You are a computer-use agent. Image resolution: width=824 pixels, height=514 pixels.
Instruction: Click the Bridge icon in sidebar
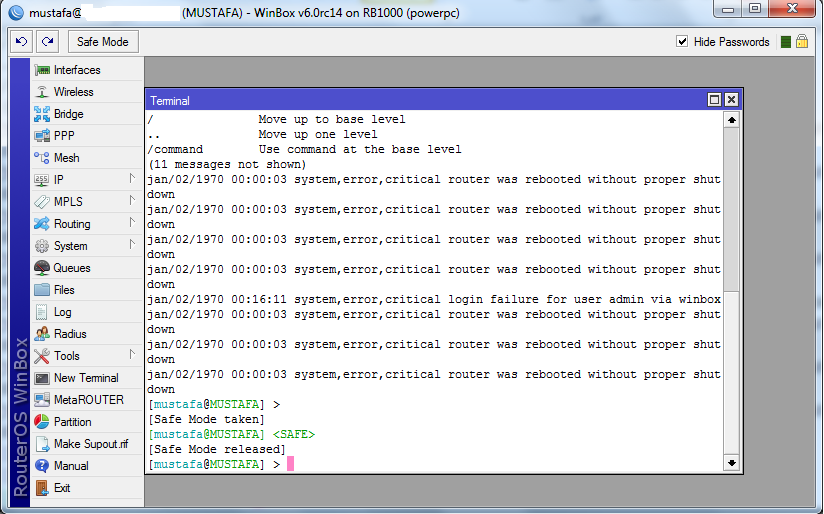click(x=42, y=114)
